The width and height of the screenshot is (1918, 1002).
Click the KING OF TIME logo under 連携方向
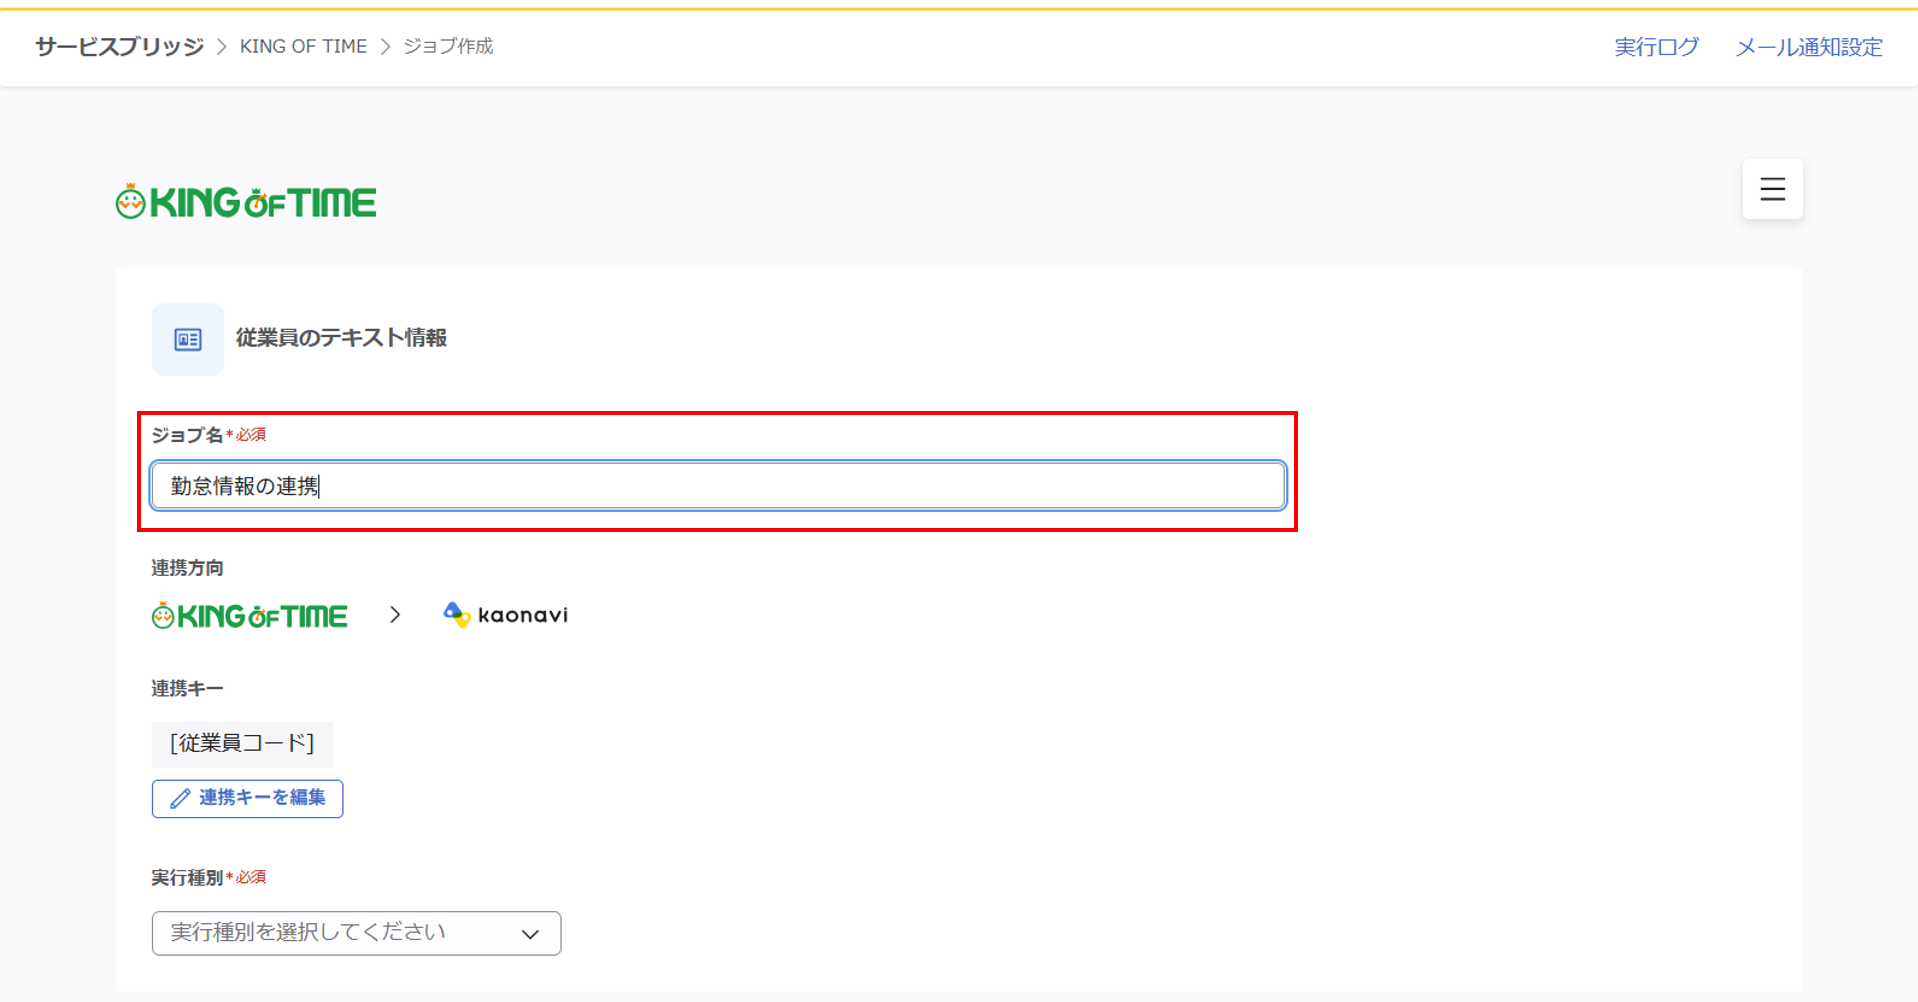pyautogui.click(x=250, y=615)
